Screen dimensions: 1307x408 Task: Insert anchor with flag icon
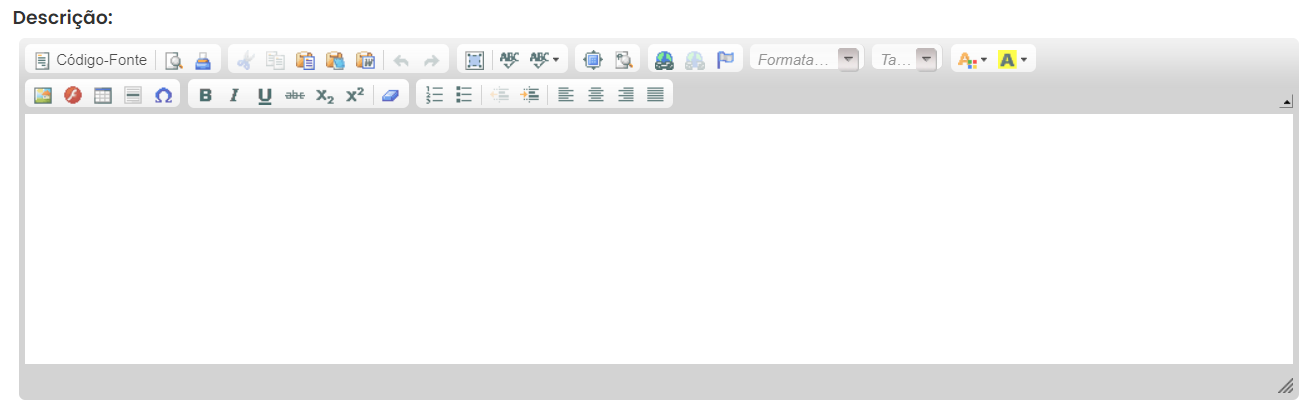click(725, 60)
